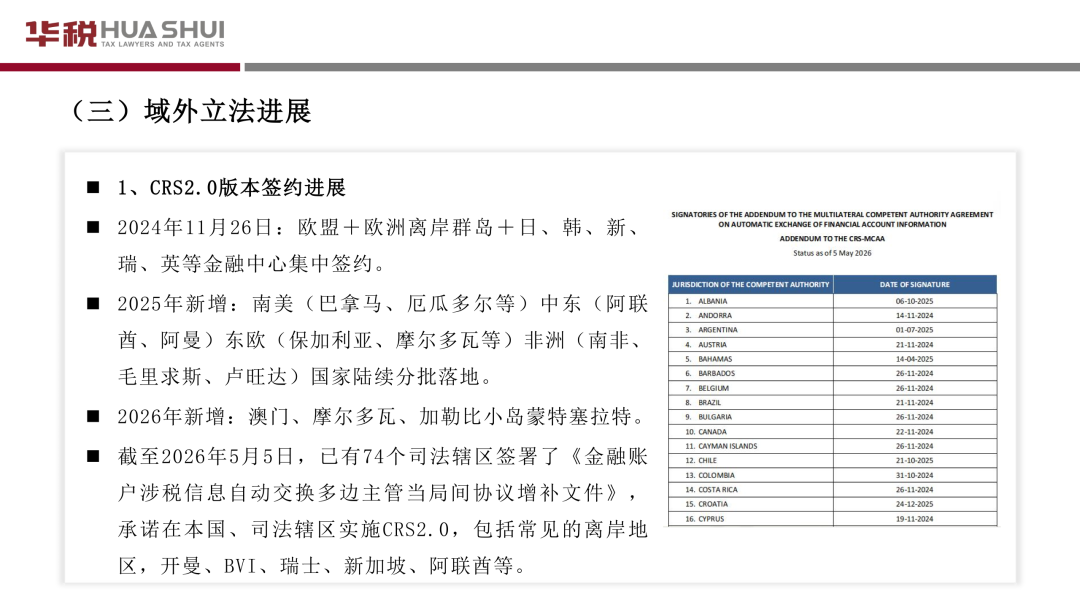
Task: Click the ANDORRA row name cell
Action: (x=751, y=315)
